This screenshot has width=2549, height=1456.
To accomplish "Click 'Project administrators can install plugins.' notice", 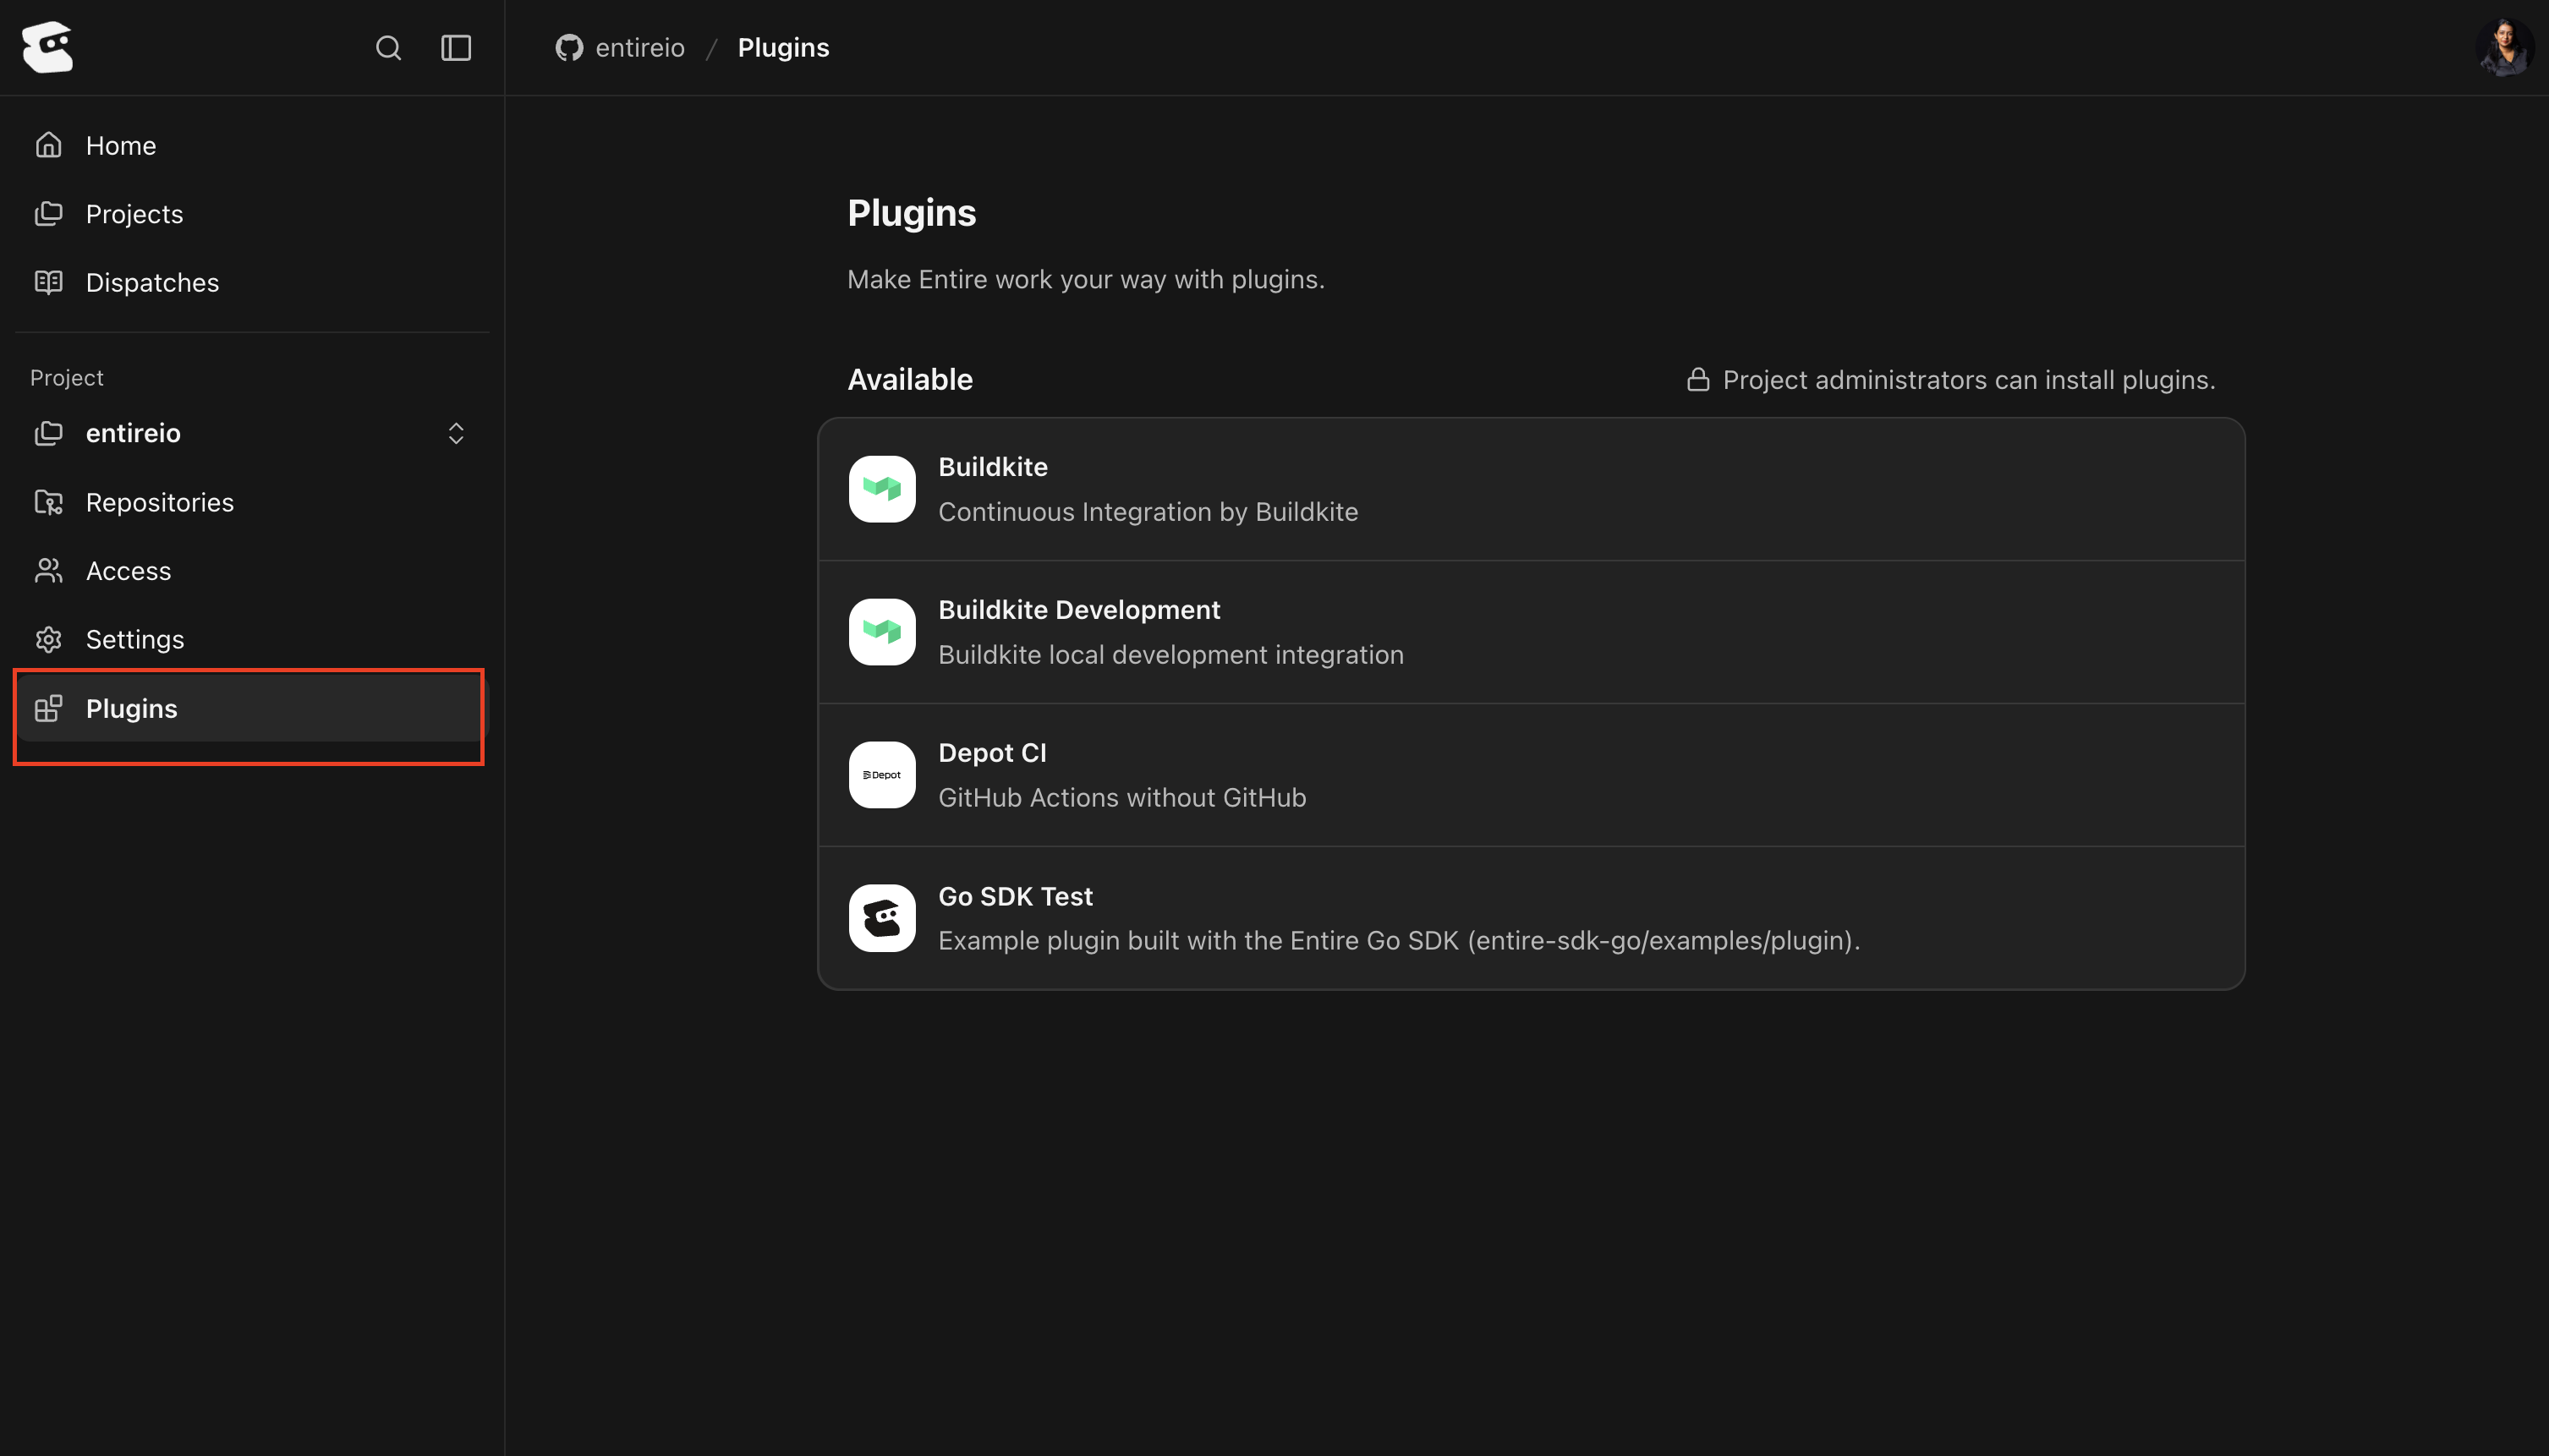I will pyautogui.click(x=1969, y=380).
